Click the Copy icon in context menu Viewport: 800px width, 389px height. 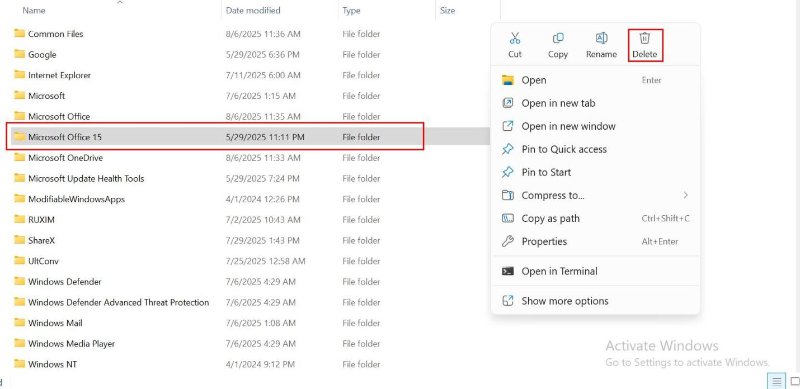coord(558,38)
